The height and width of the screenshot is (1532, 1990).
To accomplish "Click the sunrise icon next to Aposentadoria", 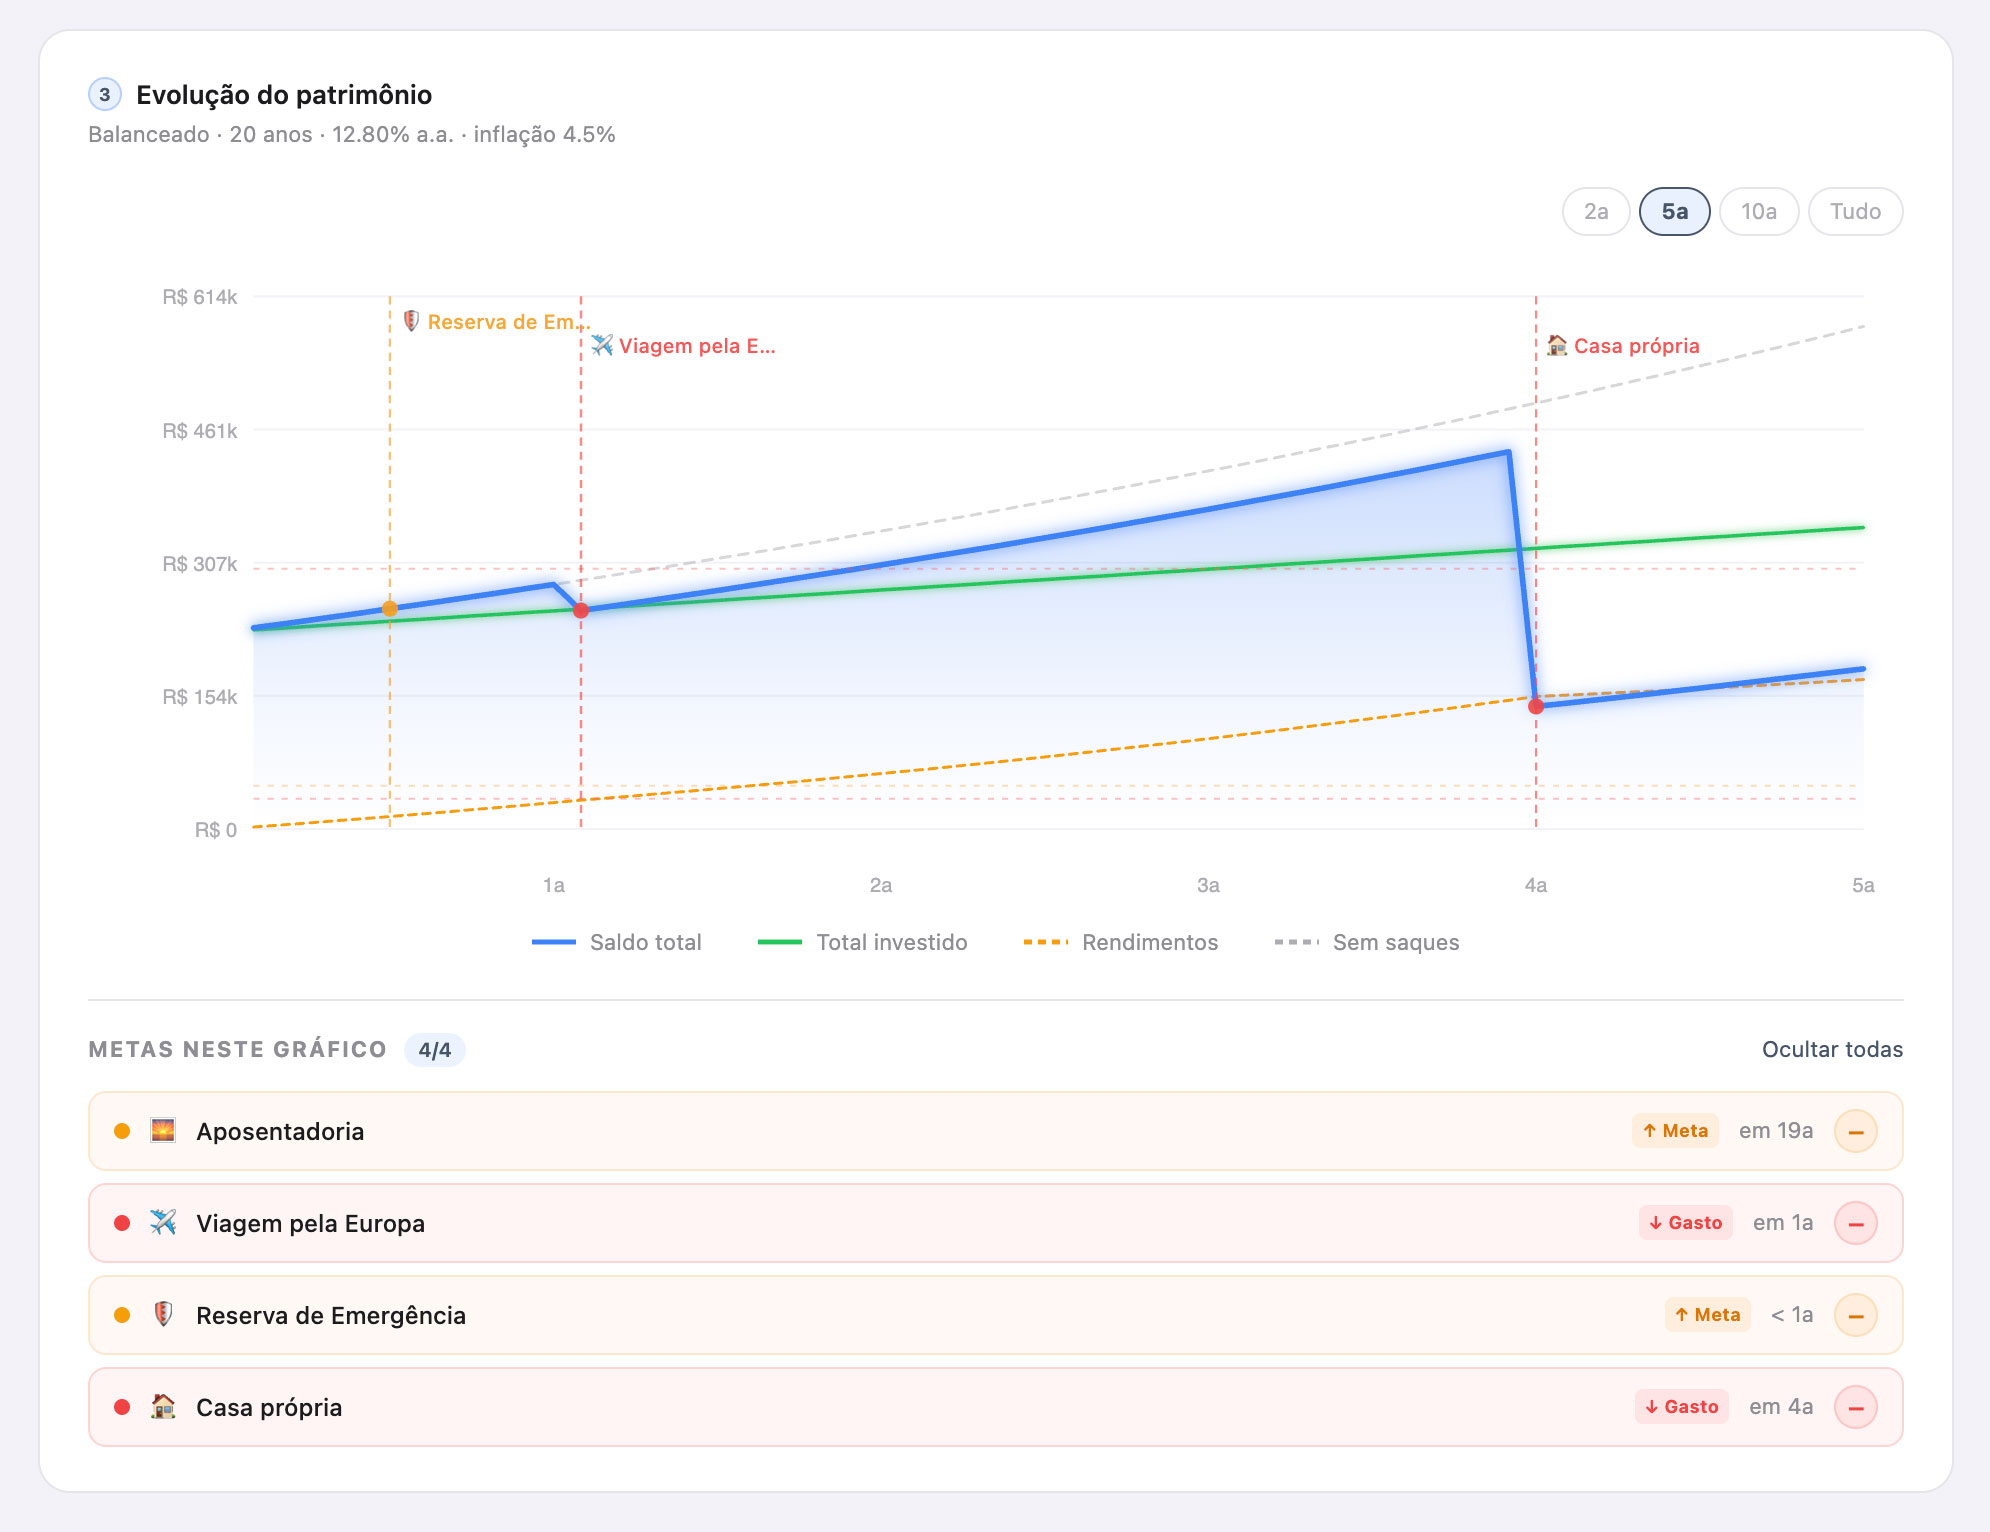I will (x=163, y=1131).
